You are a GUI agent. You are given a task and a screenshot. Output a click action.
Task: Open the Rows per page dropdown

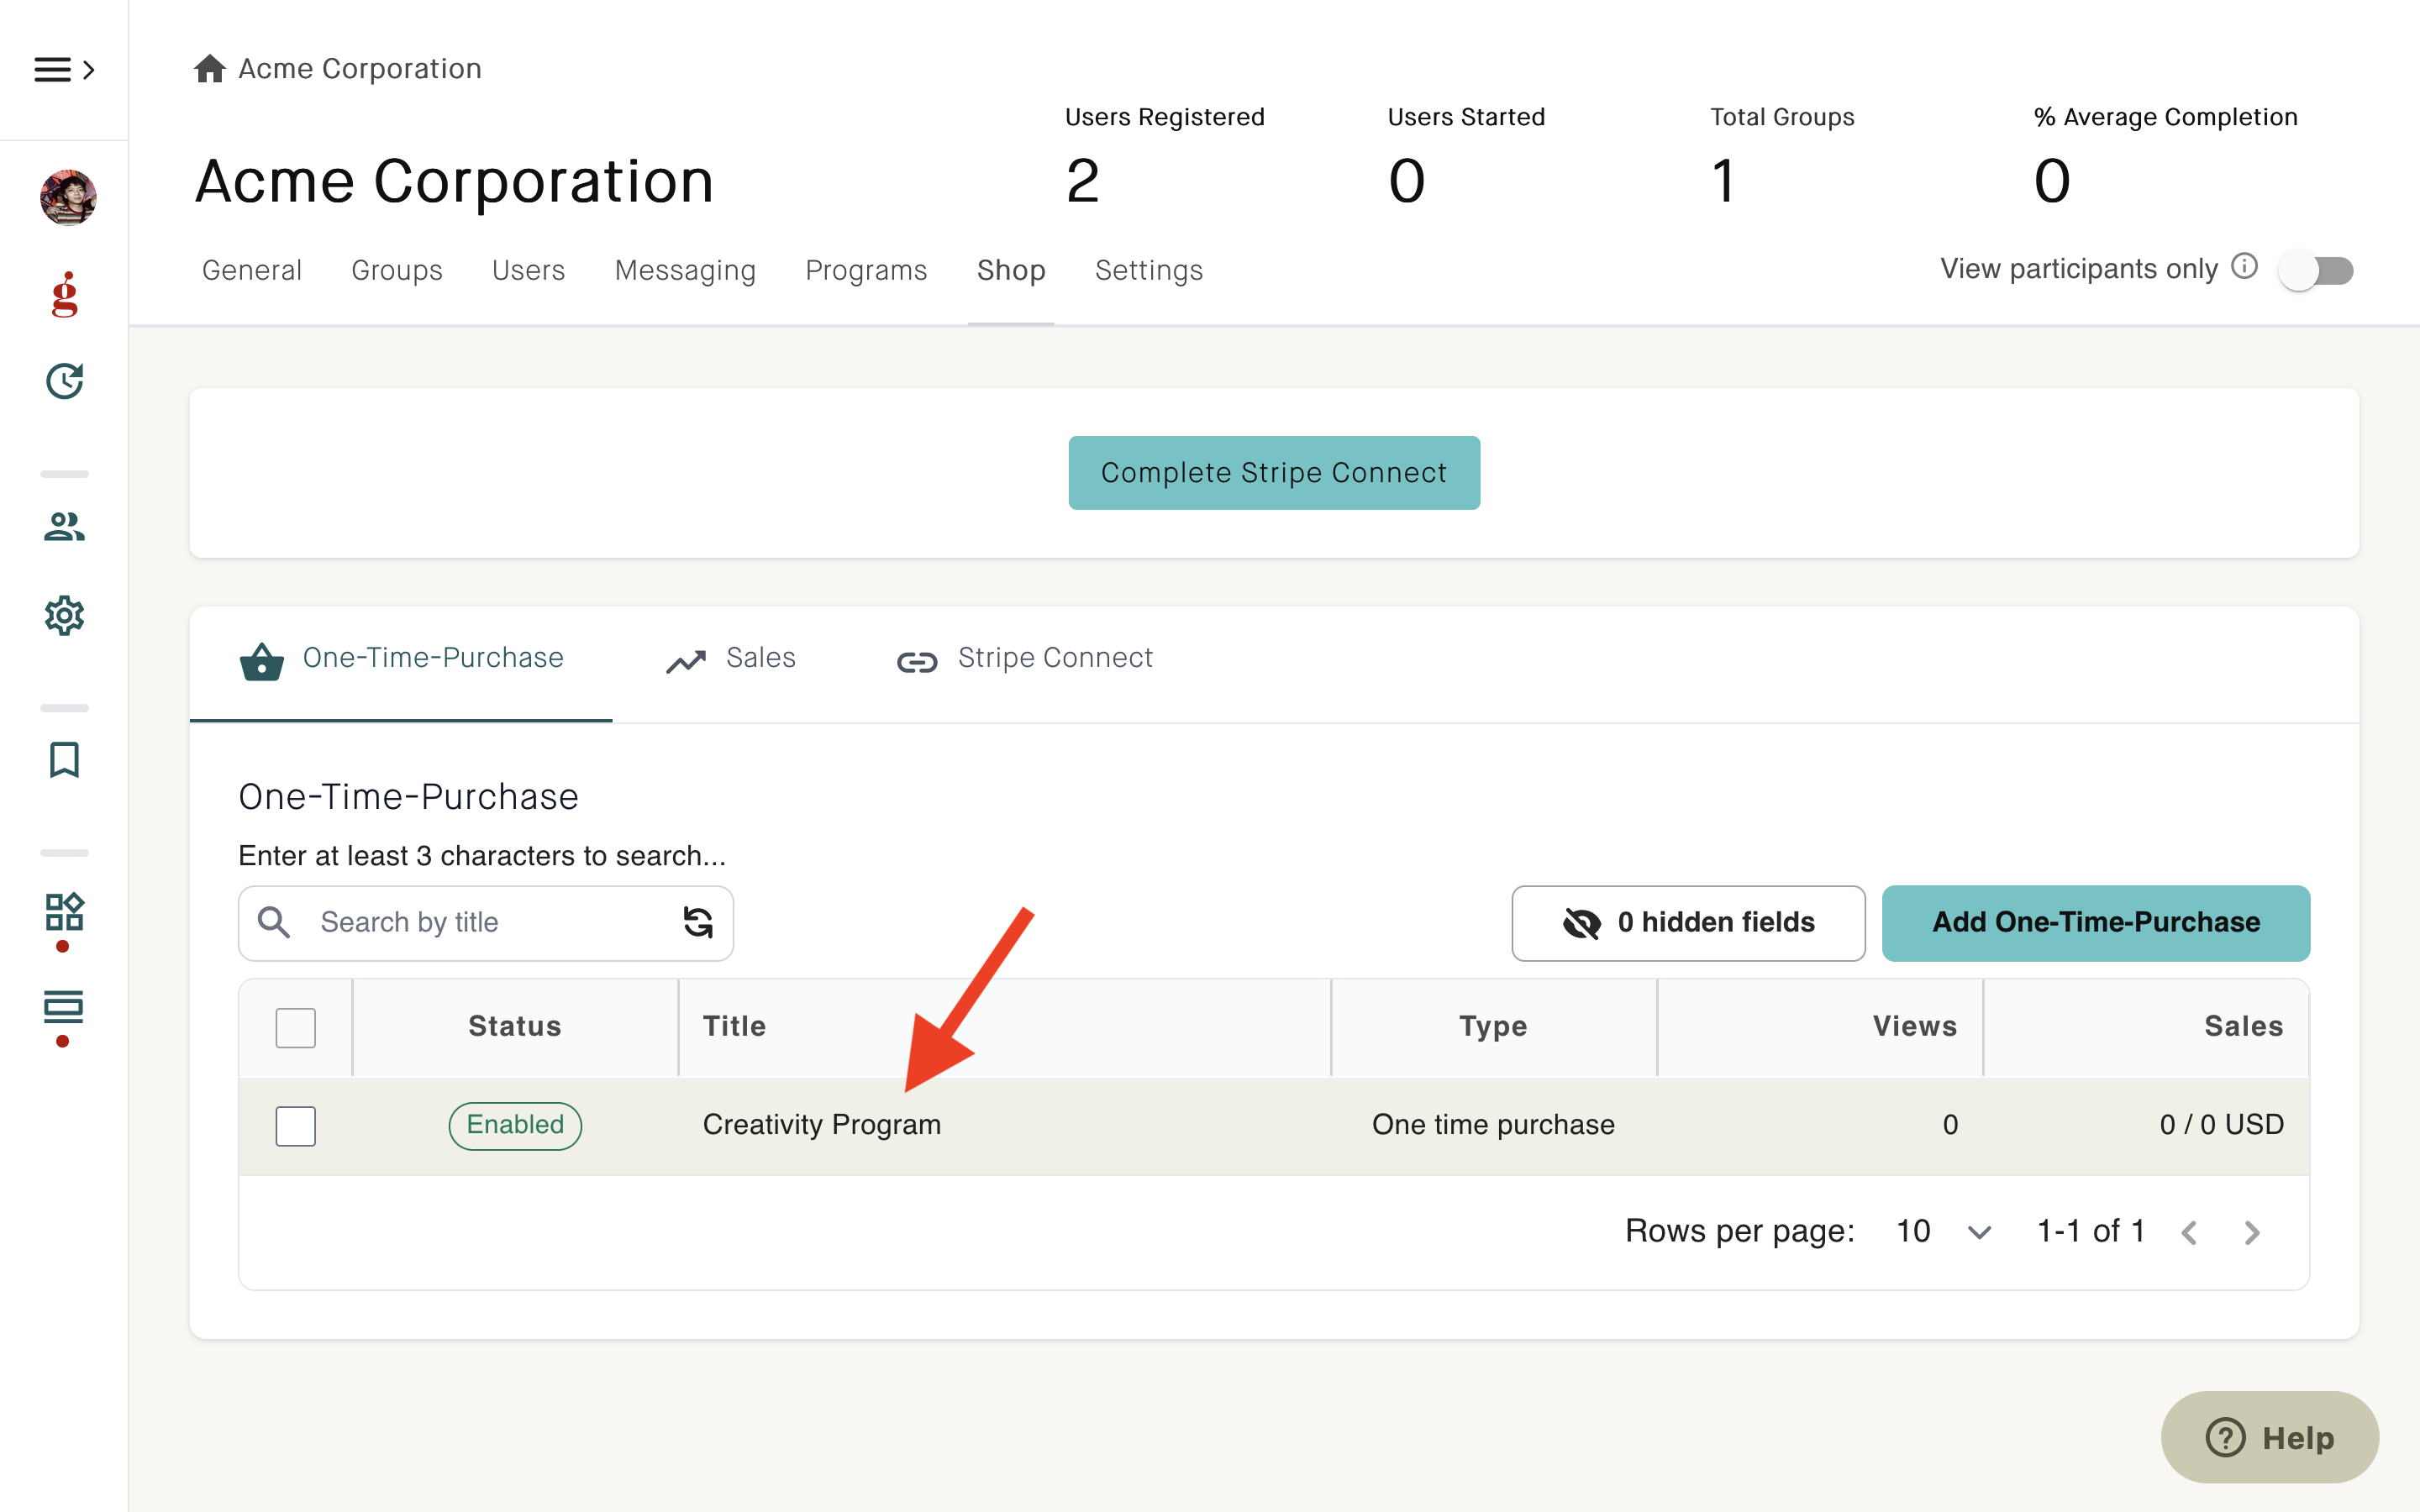[x=1943, y=1231]
